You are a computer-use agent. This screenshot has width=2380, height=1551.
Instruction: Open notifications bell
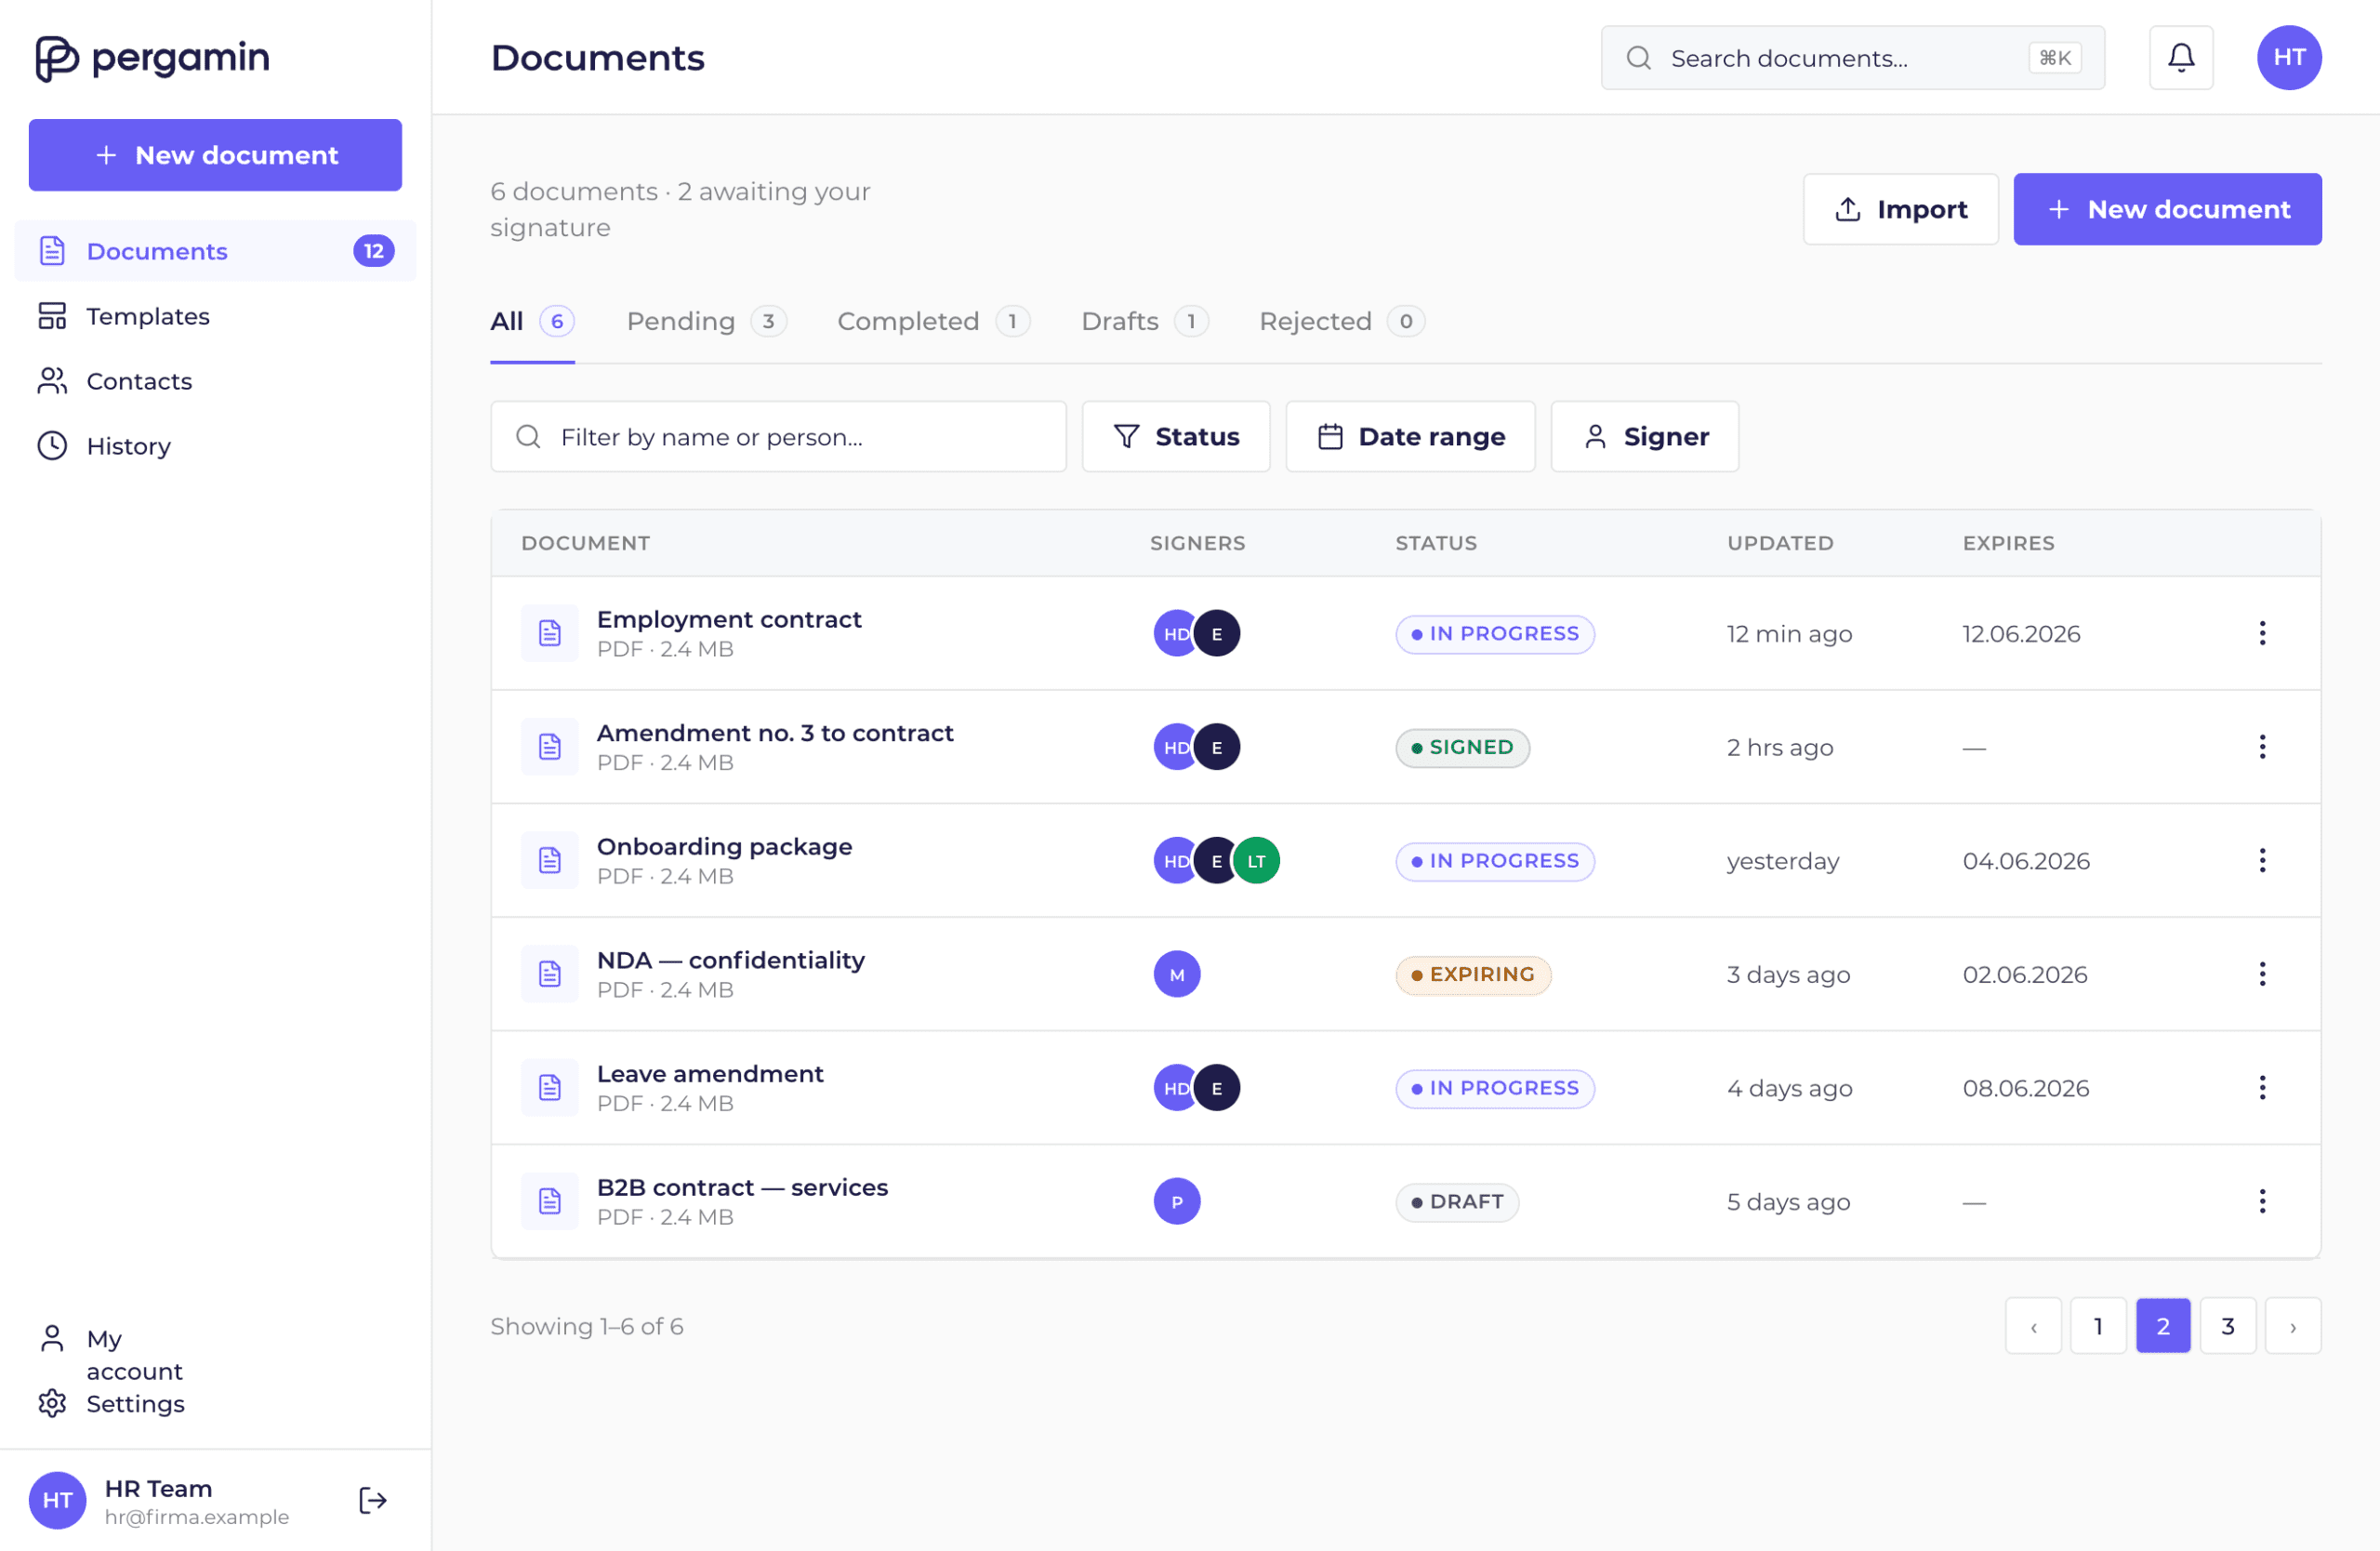click(2181, 58)
